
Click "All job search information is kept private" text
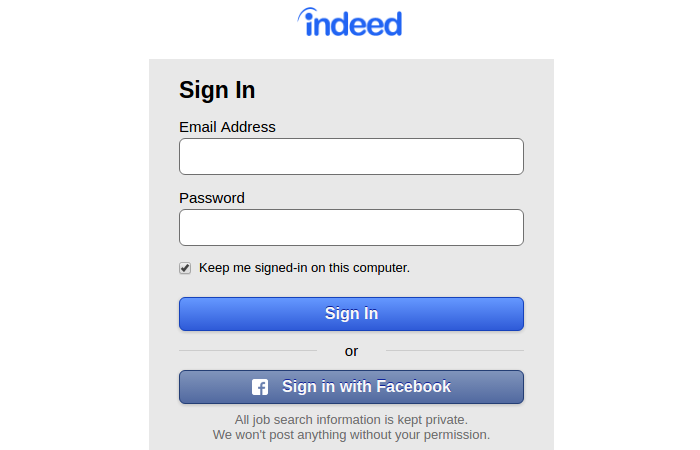[351, 420]
